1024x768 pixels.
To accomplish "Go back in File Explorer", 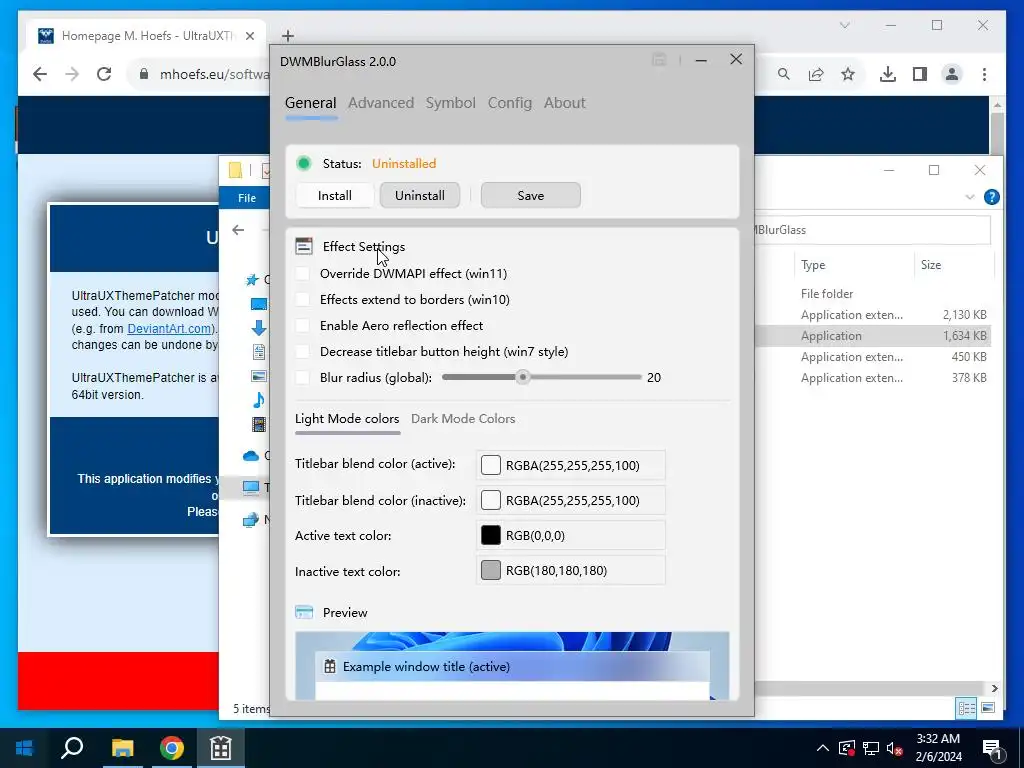I will 238,230.
